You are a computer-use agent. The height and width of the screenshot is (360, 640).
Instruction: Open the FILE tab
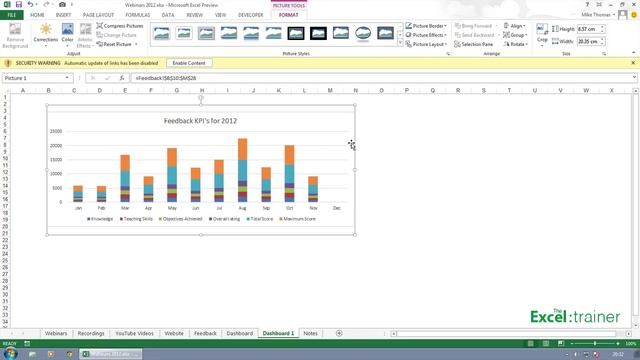point(12,15)
